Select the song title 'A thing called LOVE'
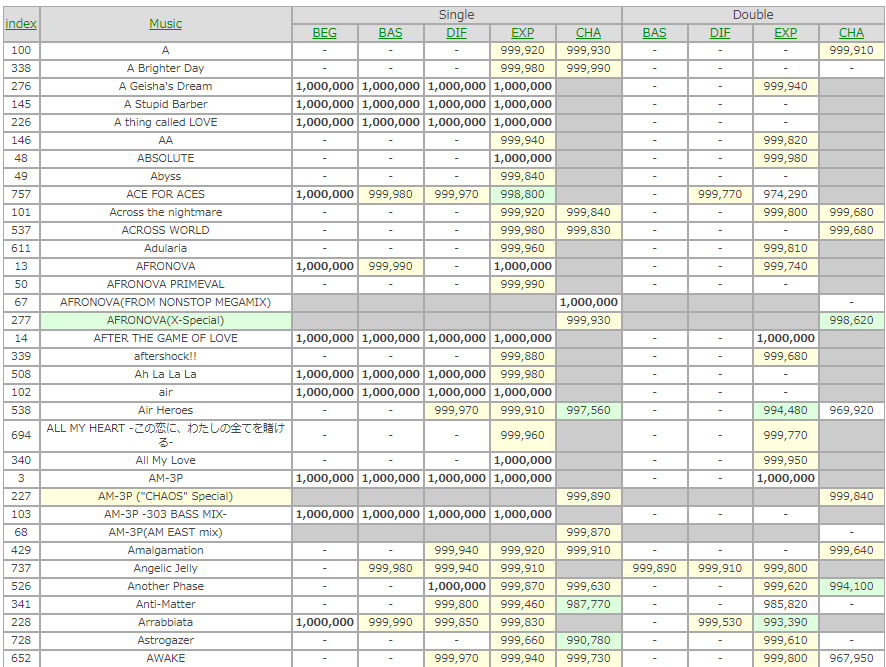 166,123
